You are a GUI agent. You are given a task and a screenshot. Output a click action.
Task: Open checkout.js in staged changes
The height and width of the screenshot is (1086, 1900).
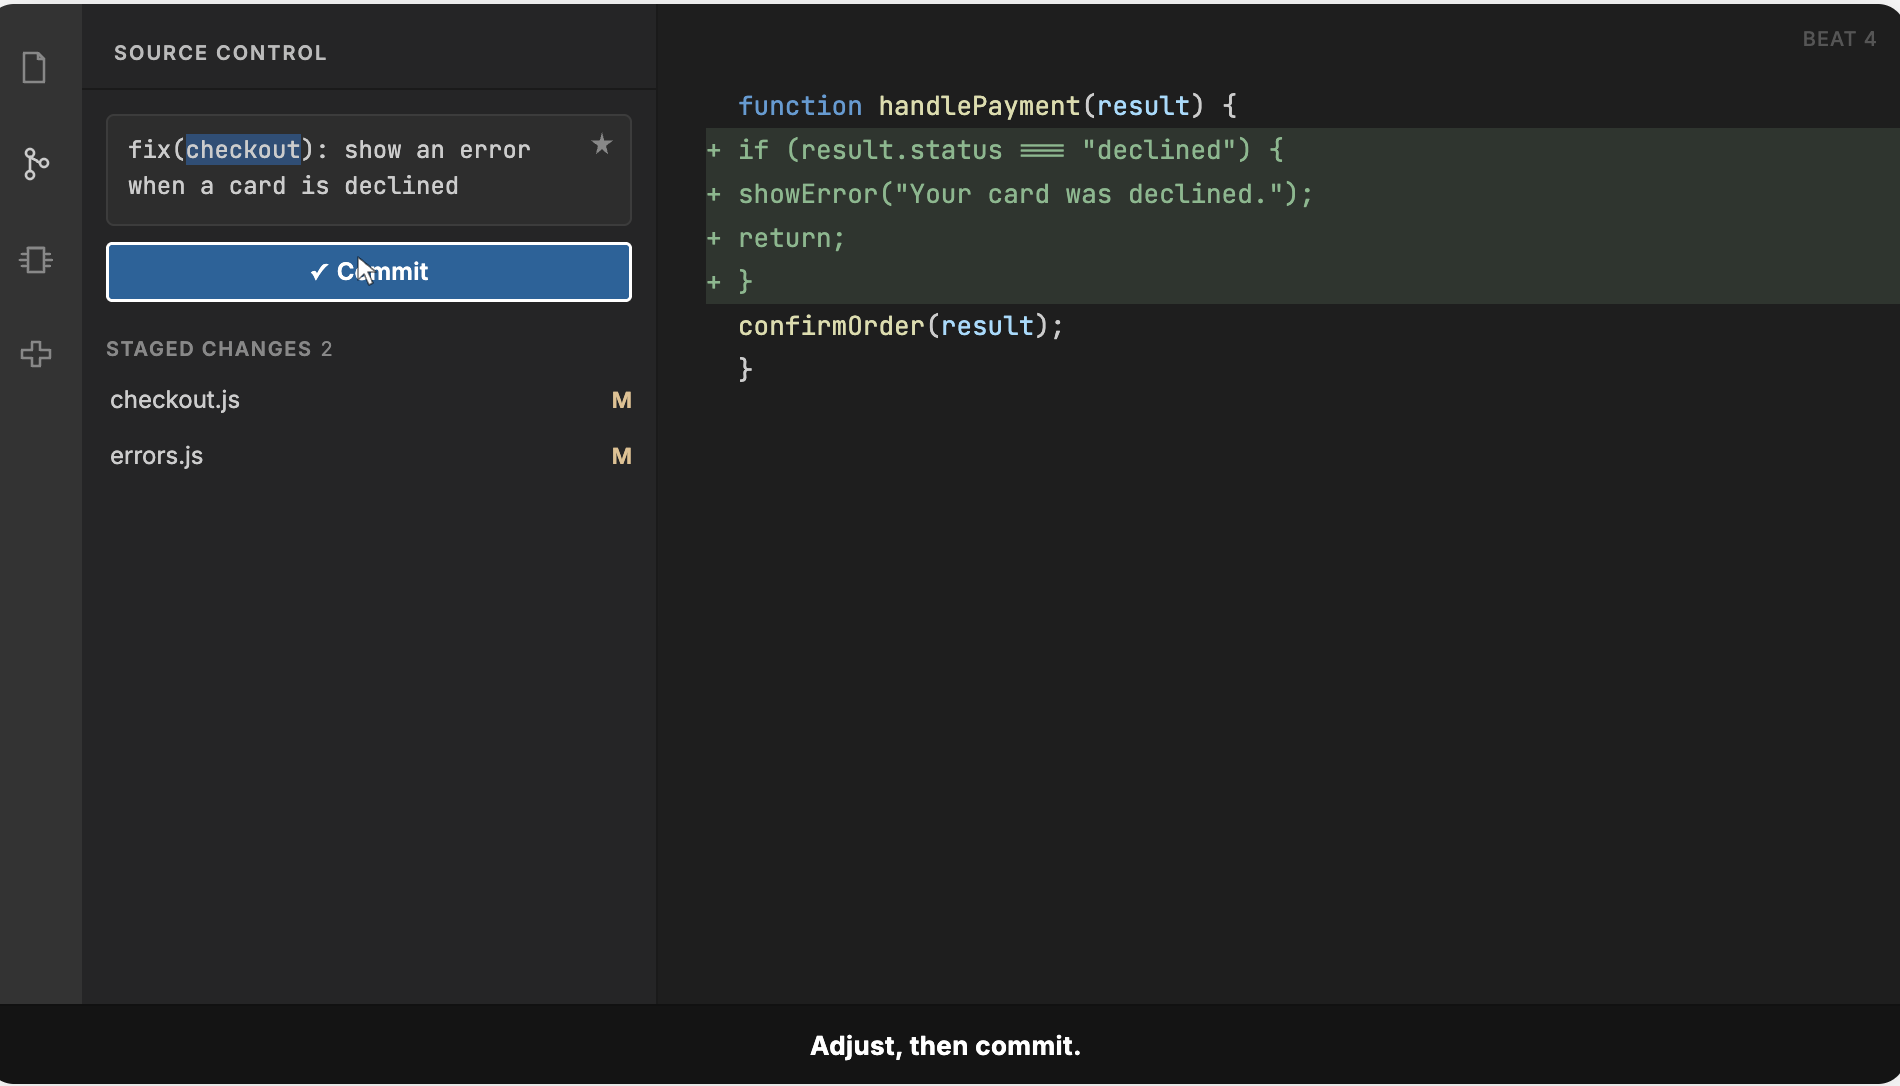(370, 400)
